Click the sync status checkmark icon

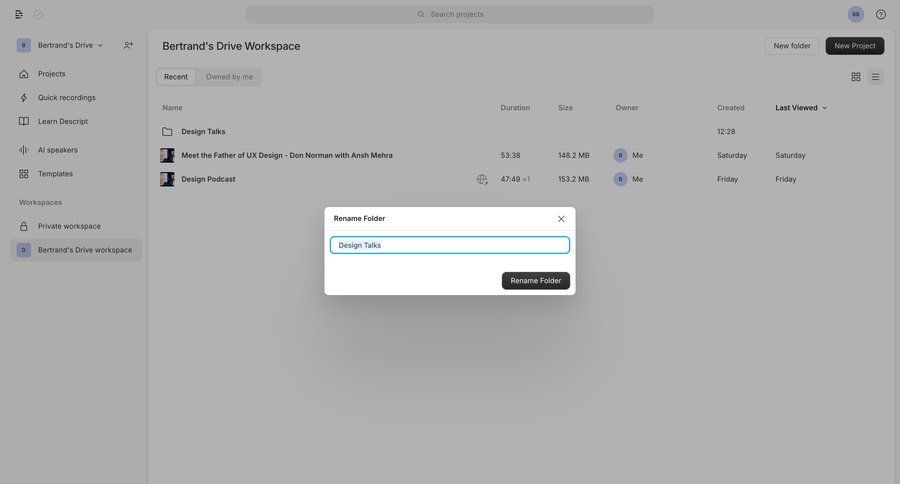38,14
